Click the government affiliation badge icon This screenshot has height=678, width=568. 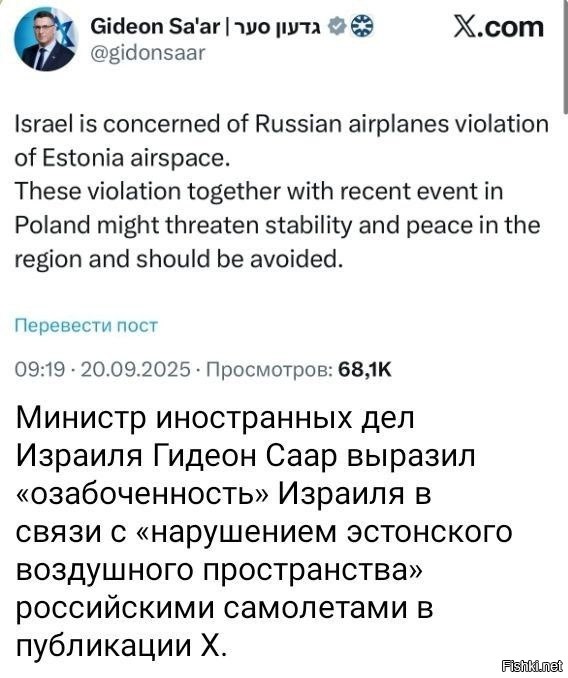tap(362, 28)
